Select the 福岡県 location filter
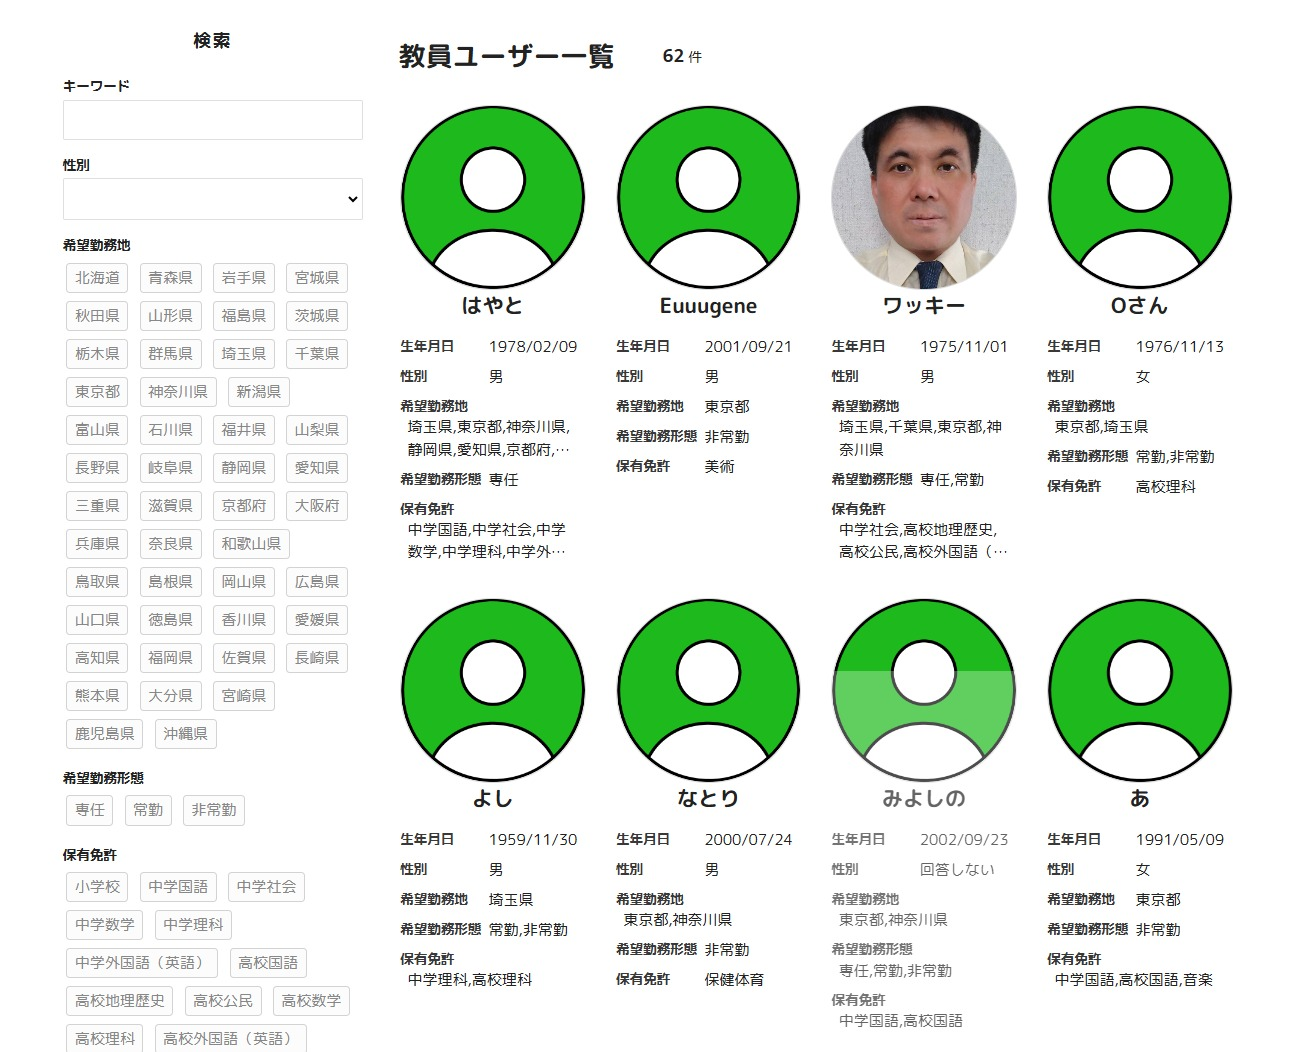 click(171, 658)
